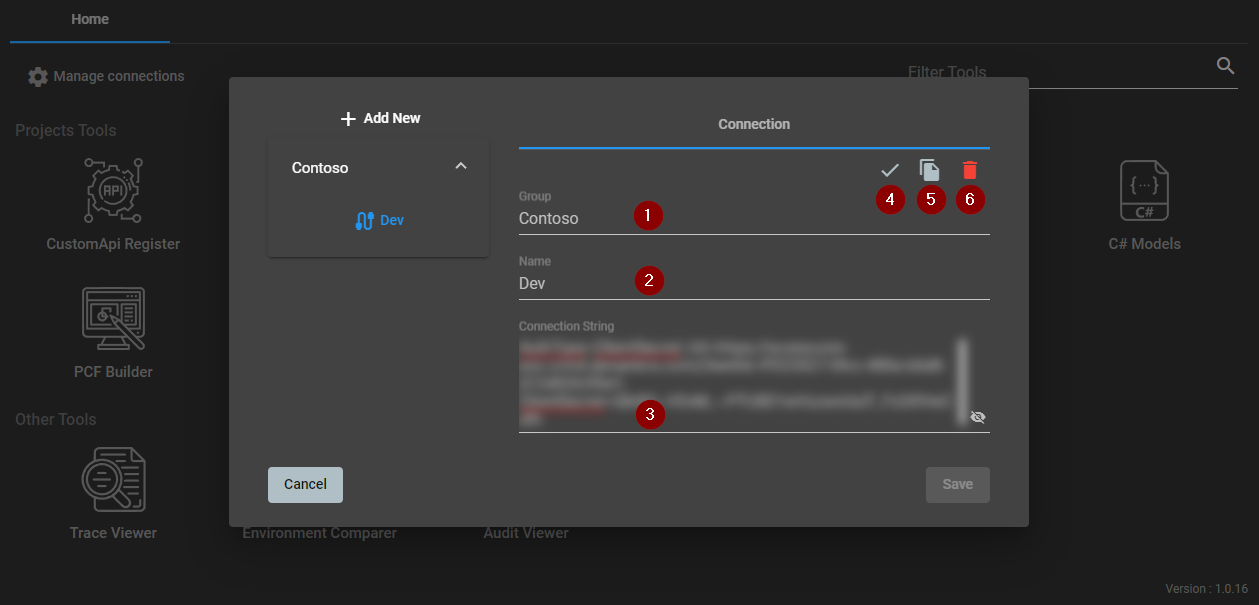
Task: Switch to the Home tab
Action: [x=90, y=20]
